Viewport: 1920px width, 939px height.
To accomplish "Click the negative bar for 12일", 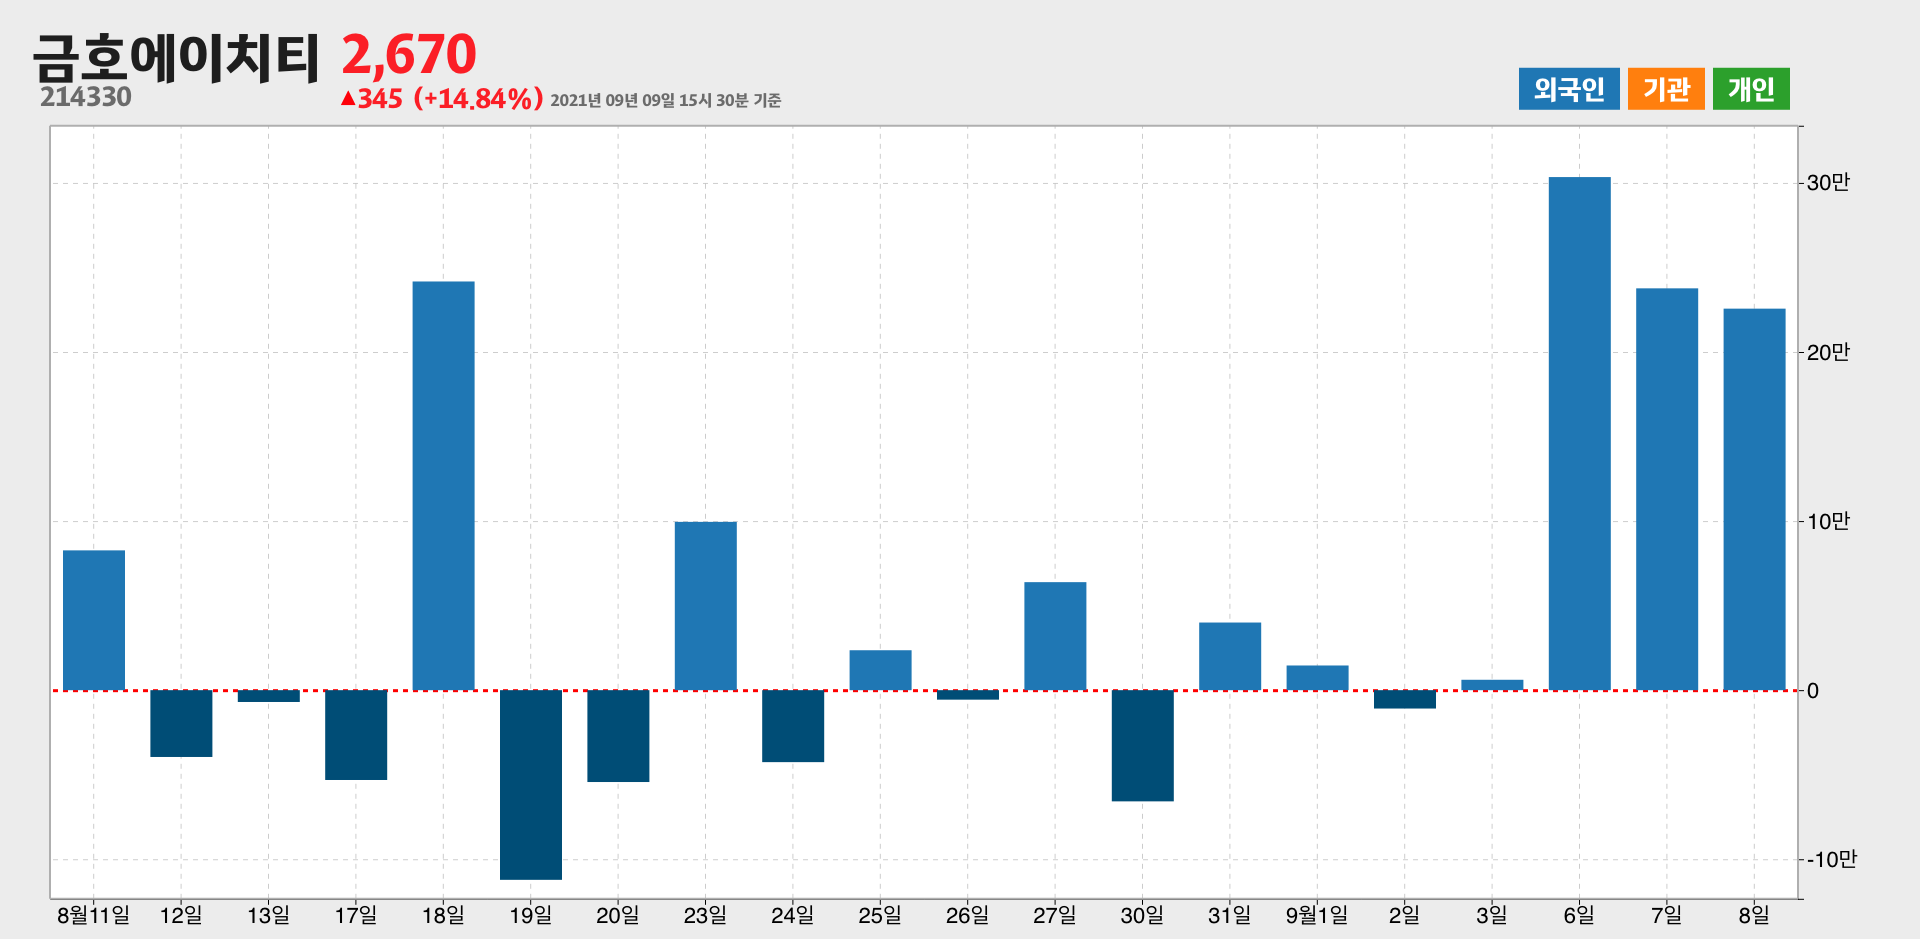I will (x=181, y=723).
